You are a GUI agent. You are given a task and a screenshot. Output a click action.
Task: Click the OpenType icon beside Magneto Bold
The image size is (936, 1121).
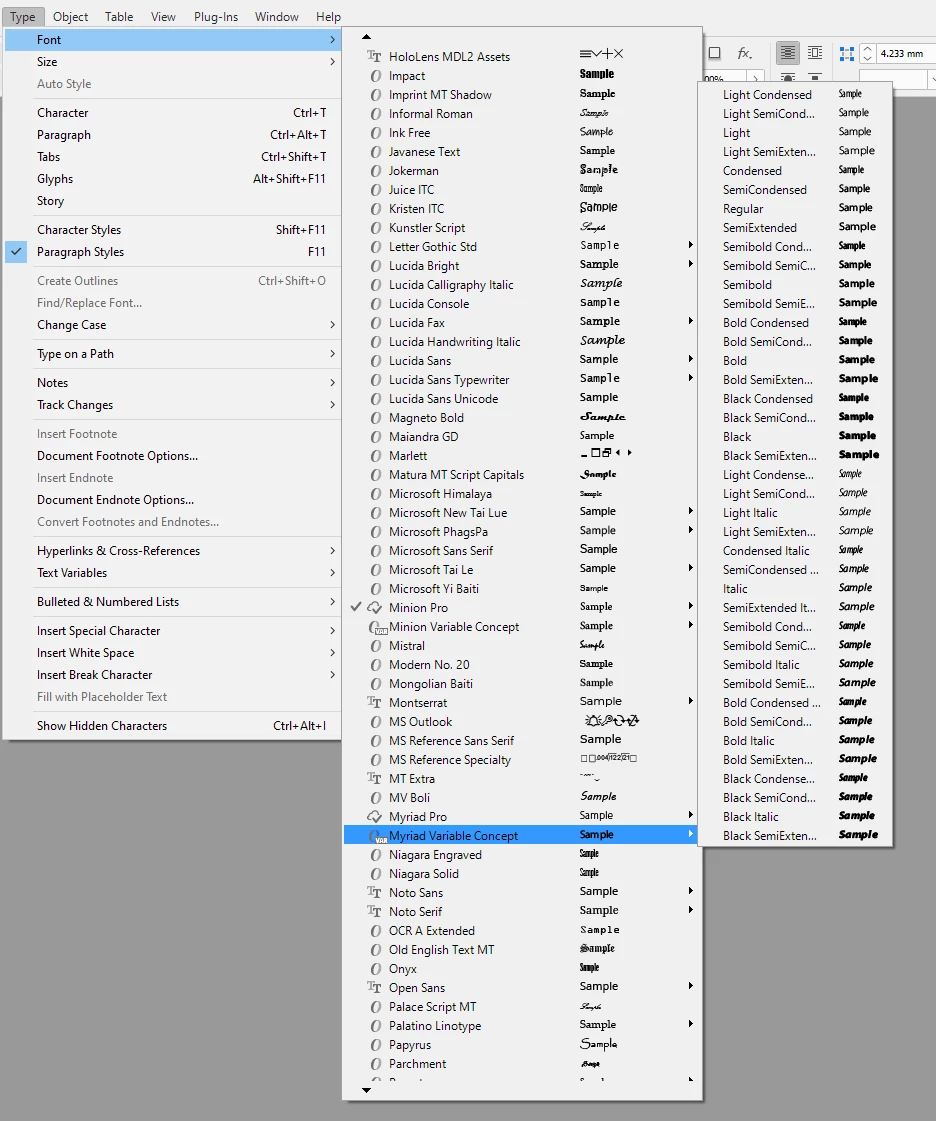click(375, 418)
